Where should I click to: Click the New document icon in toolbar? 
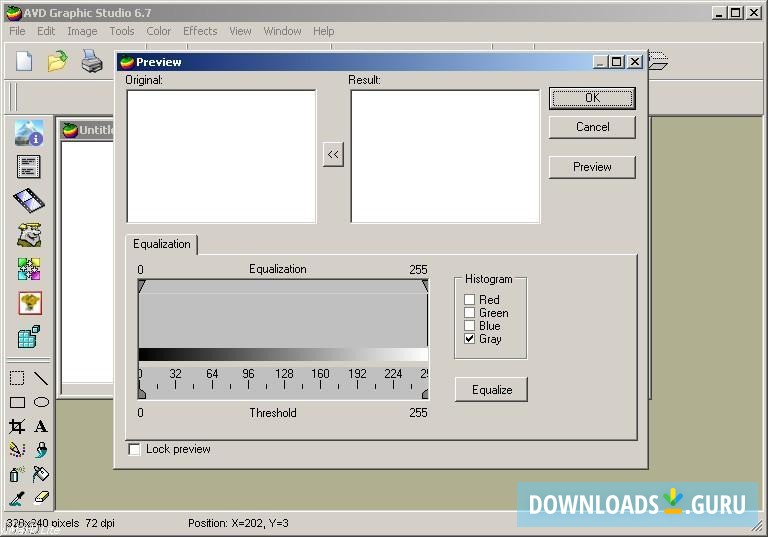tap(24, 62)
